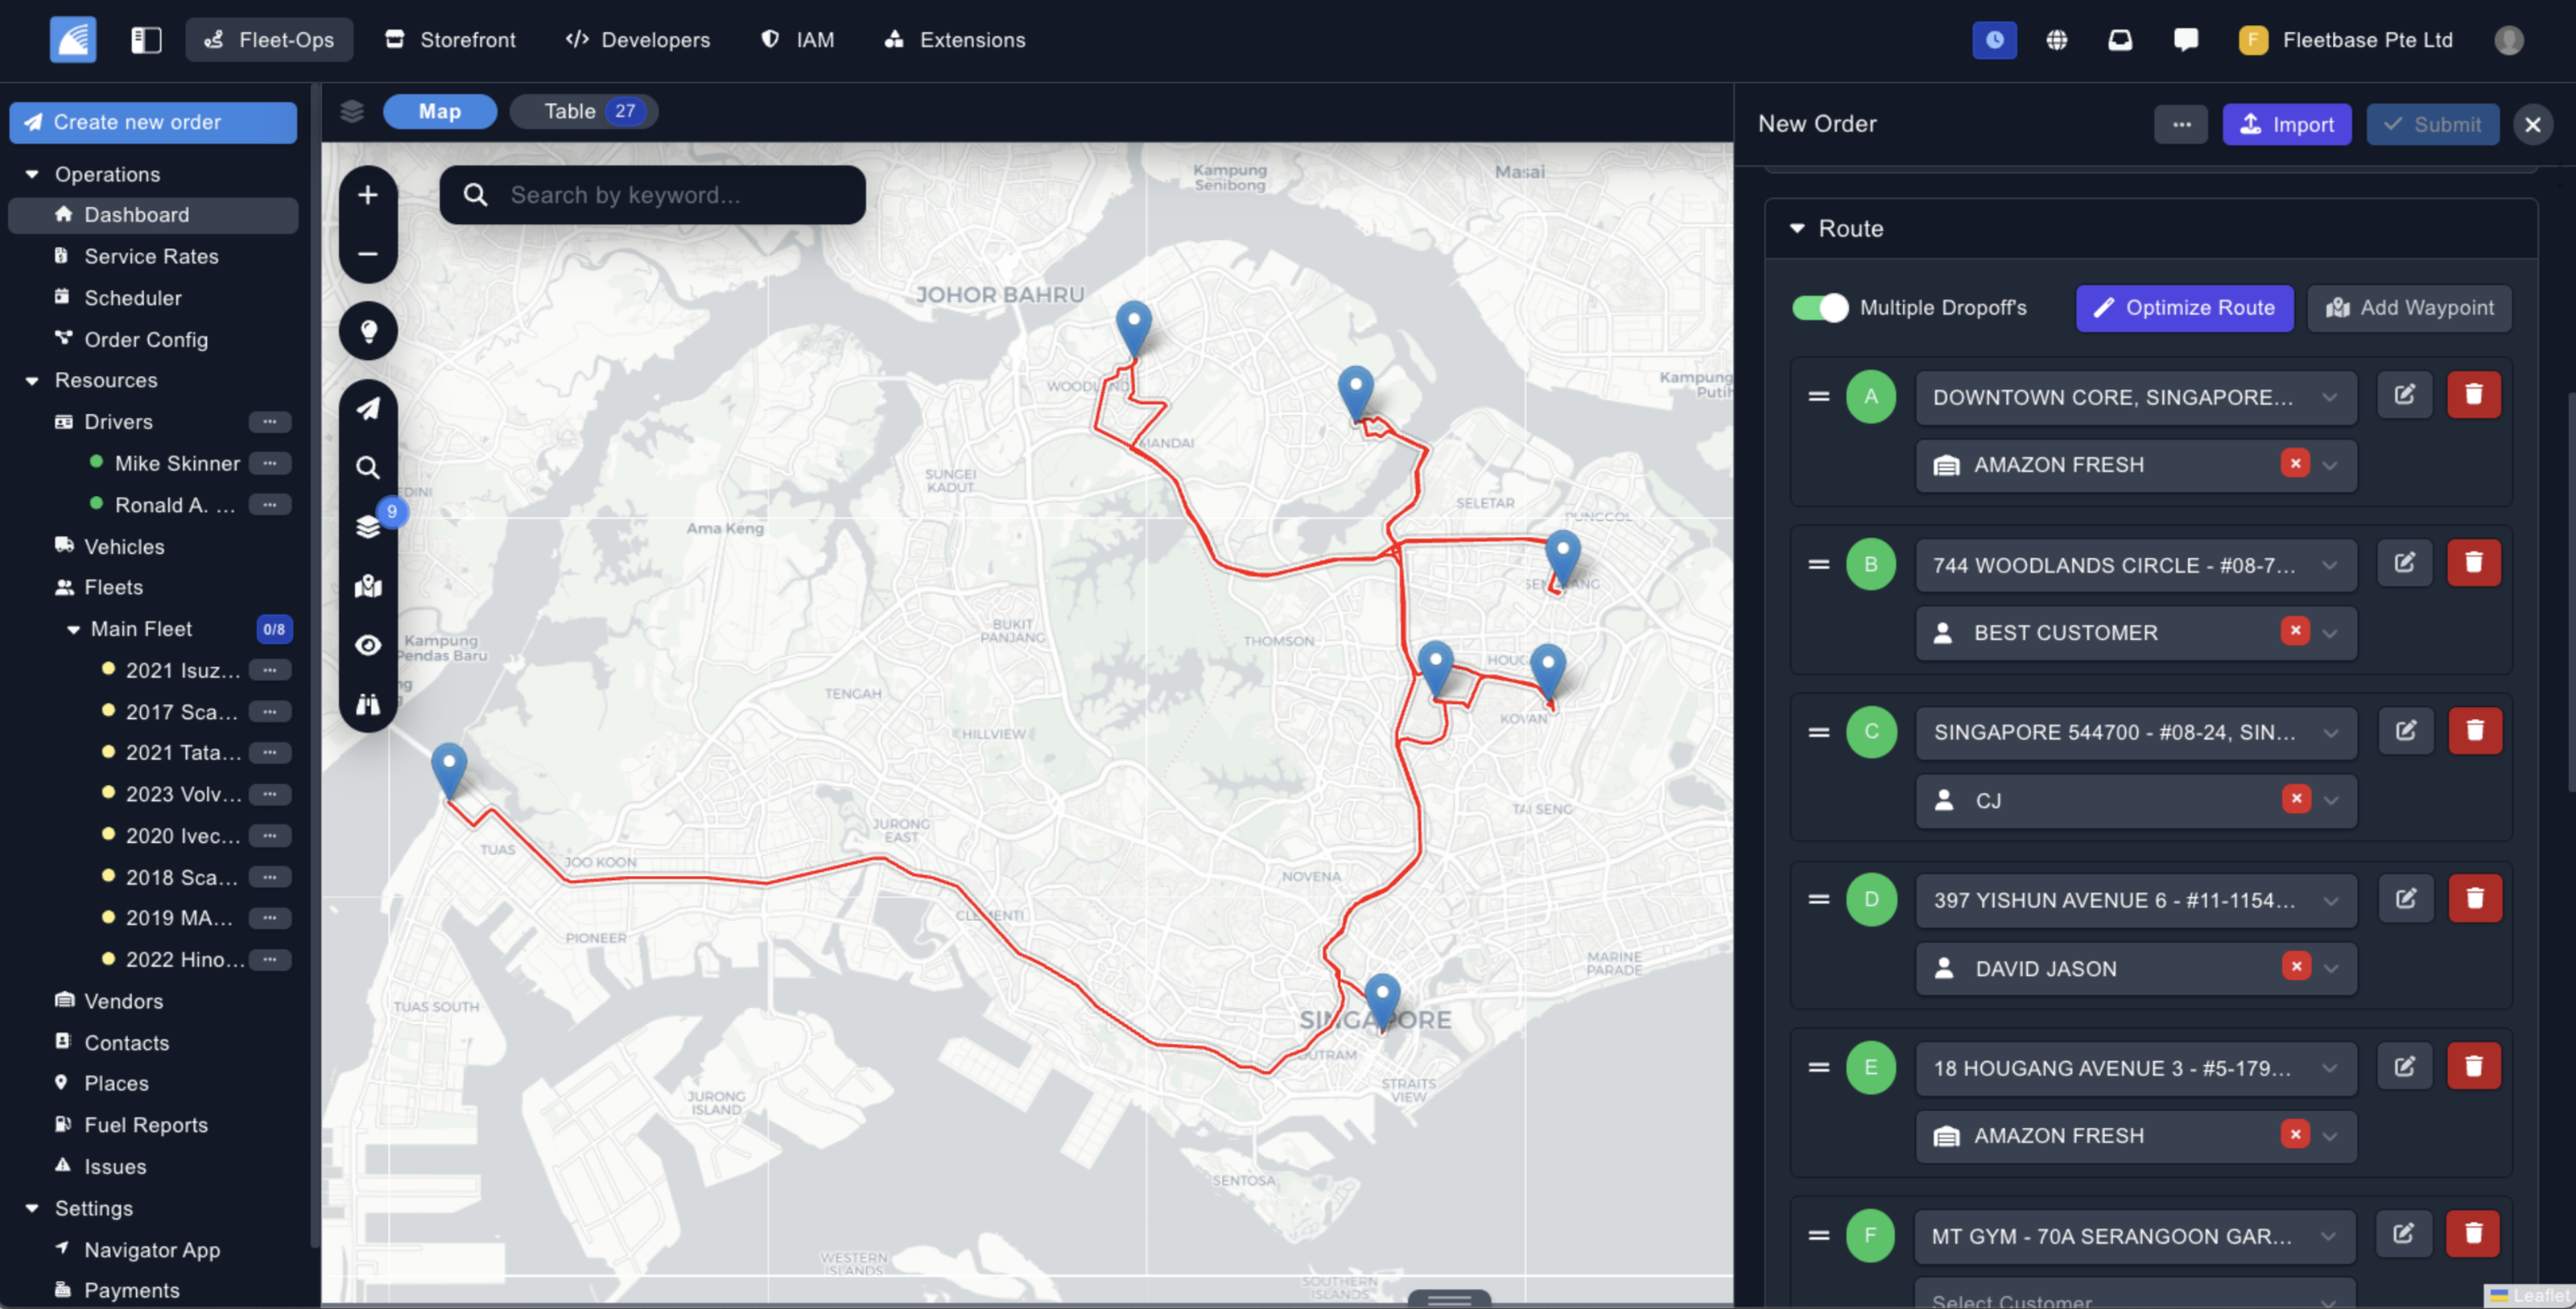Edit waypoint B 744 Woodlands Circle
Viewport: 2576px width, 1309px height.
pos(2404,563)
